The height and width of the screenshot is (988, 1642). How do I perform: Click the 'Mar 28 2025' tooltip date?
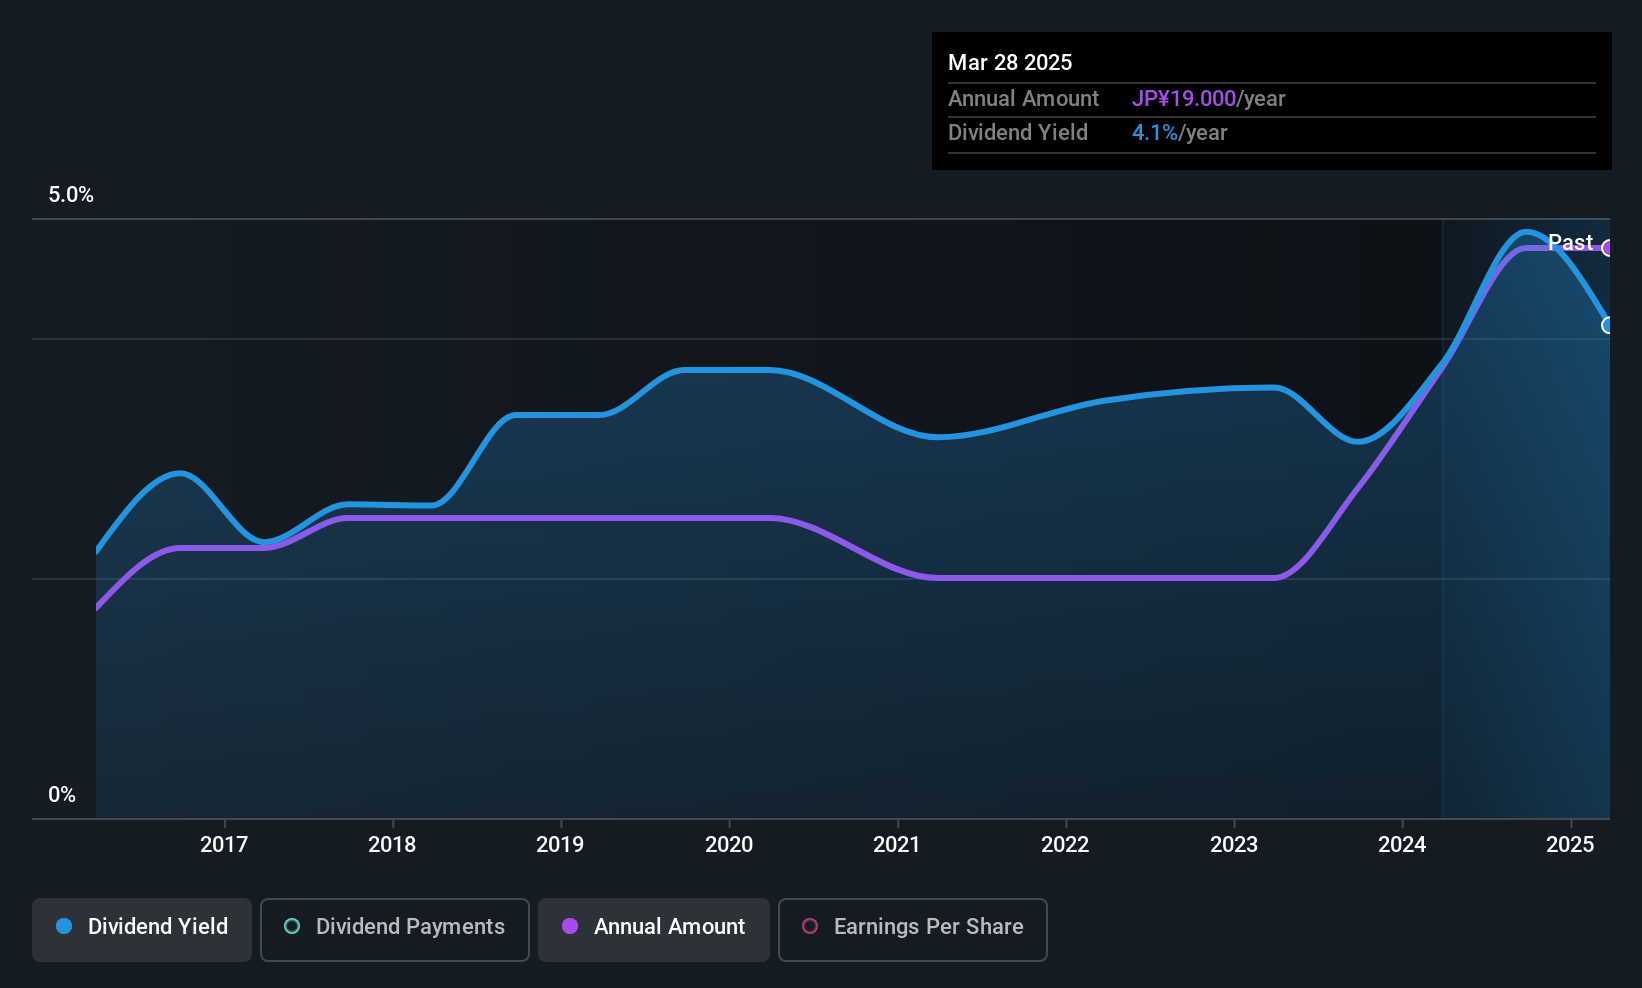point(1010,62)
